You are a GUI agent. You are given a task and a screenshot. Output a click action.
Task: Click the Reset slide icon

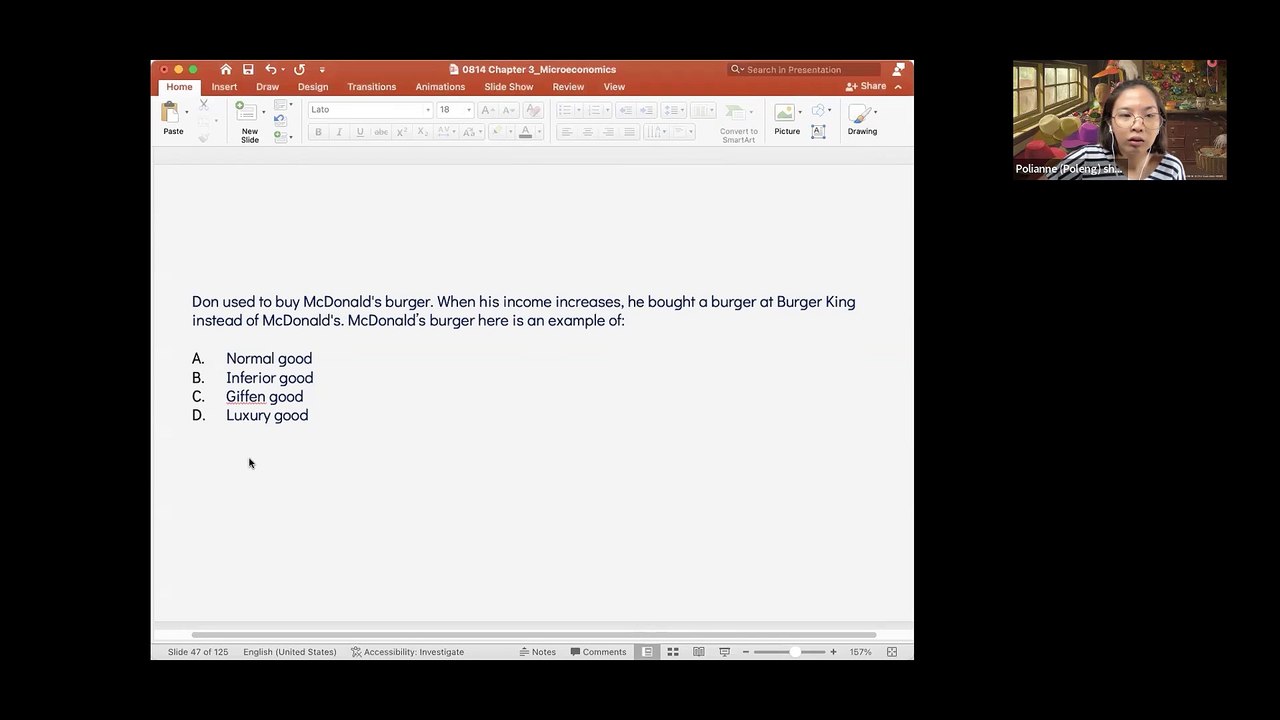[280, 121]
